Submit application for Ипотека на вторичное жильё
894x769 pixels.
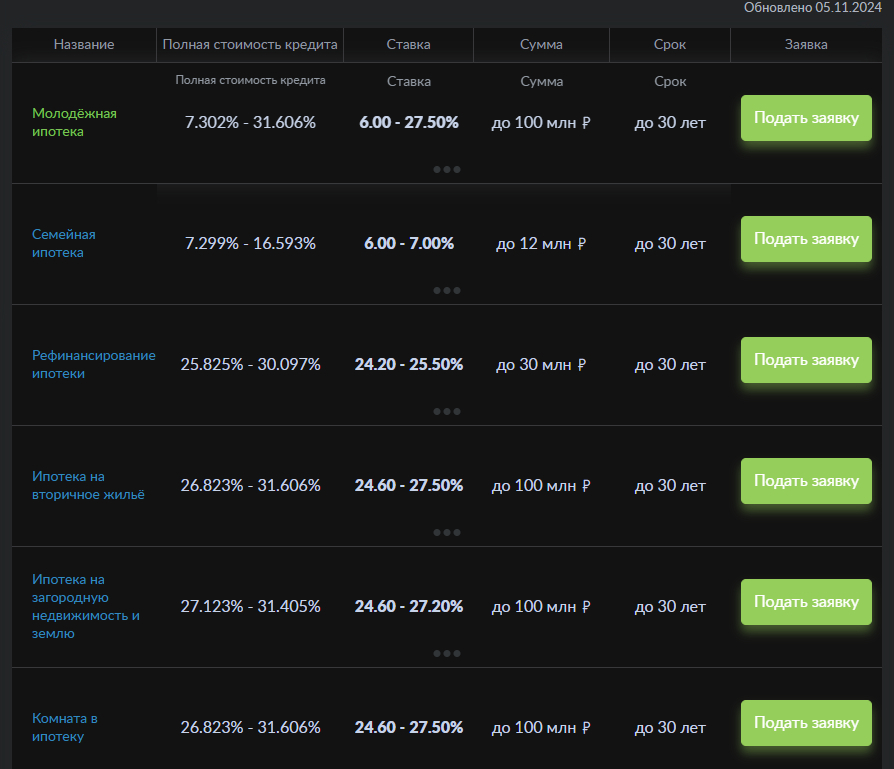(x=806, y=481)
